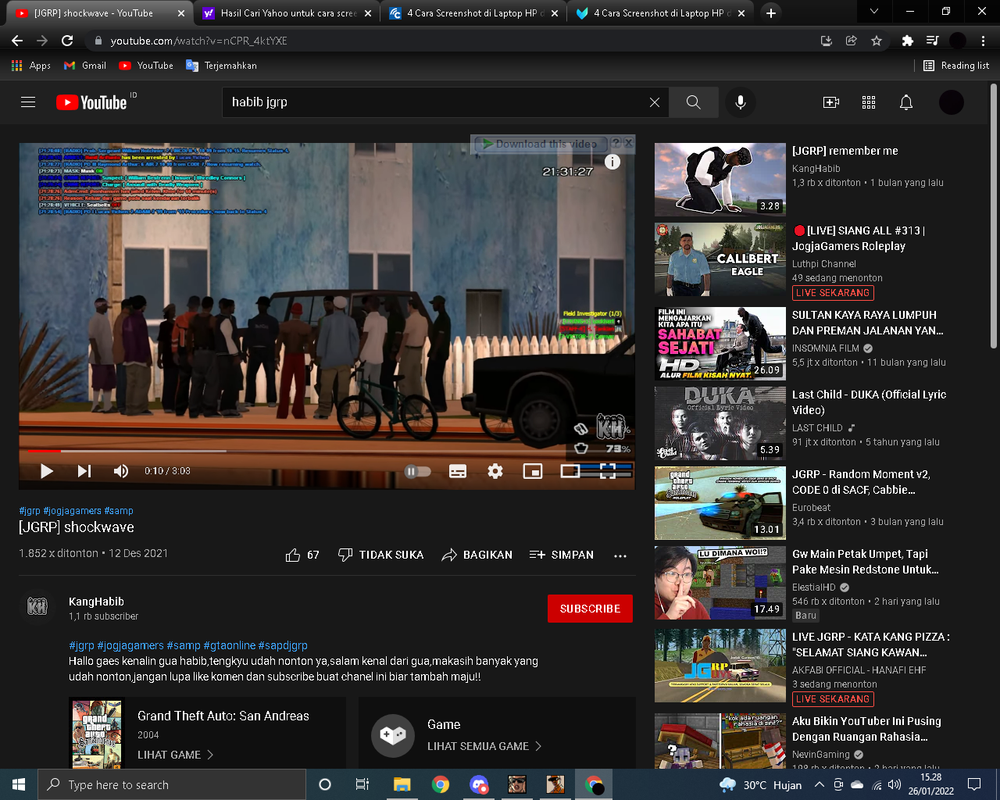Click TIDAK SUKA dislike button
Screen dimensions: 1000x800
click(381, 555)
